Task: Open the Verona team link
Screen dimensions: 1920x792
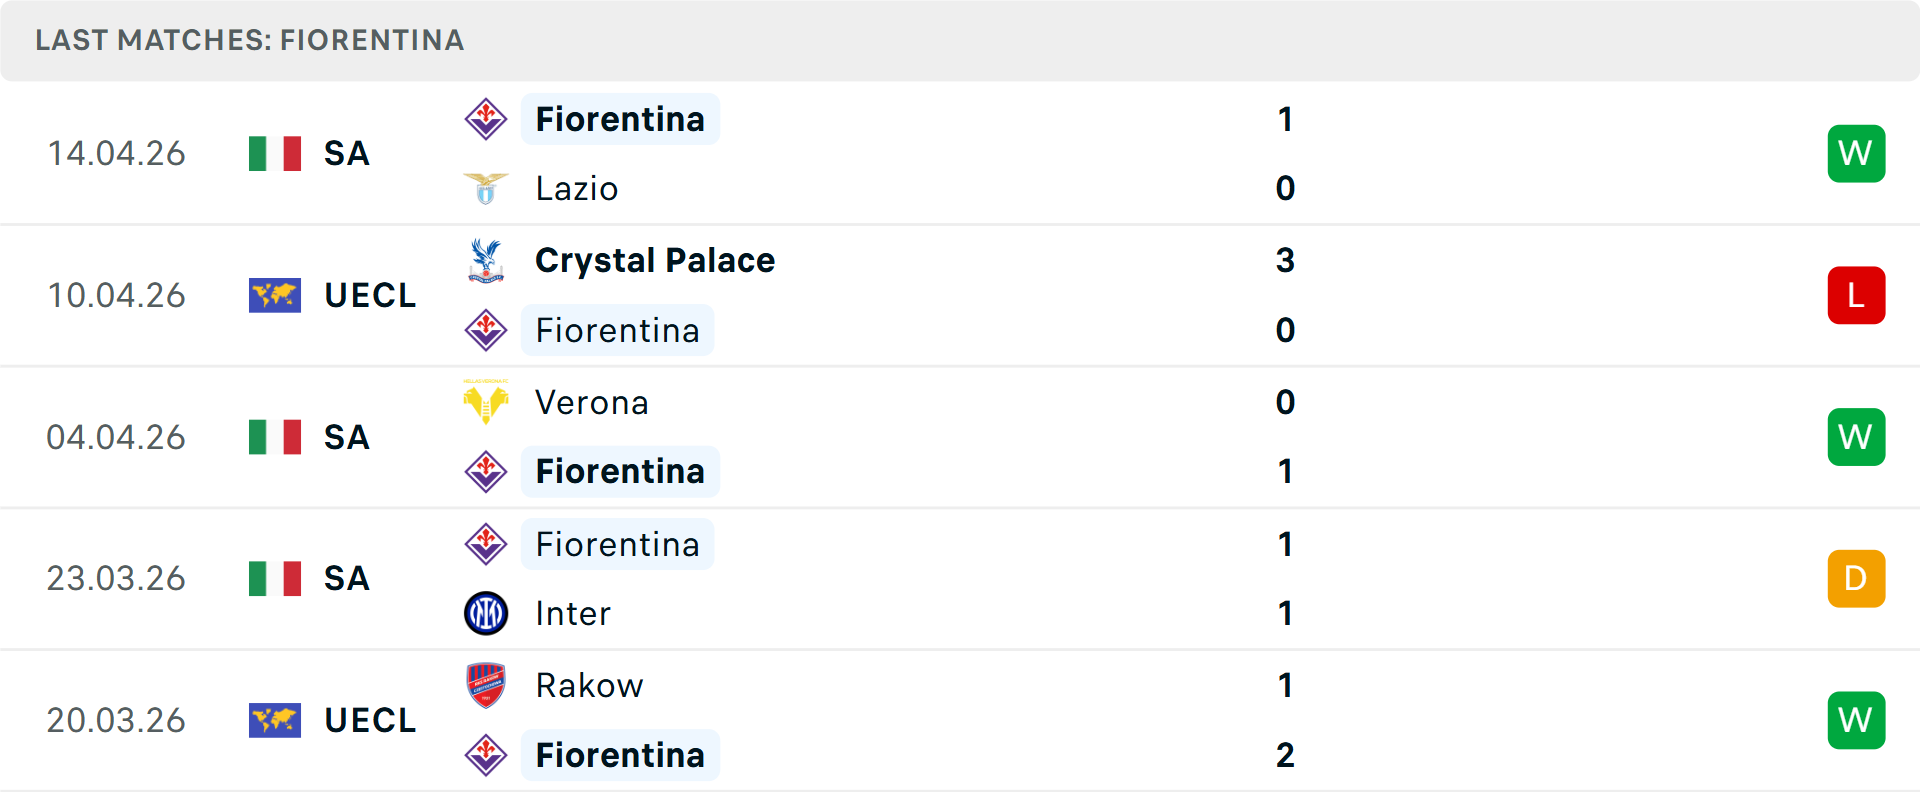Action: tap(592, 402)
